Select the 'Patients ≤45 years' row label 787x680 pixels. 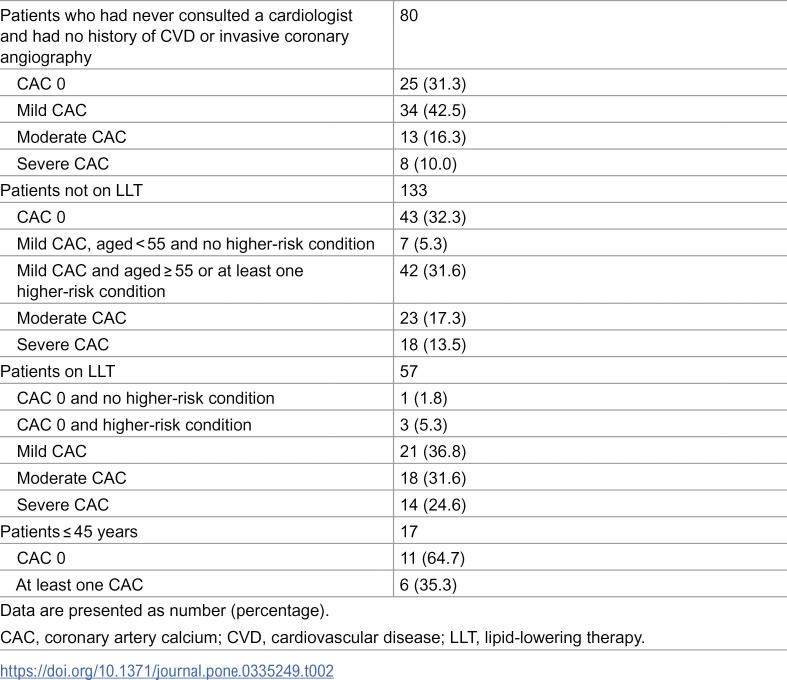(x=69, y=531)
